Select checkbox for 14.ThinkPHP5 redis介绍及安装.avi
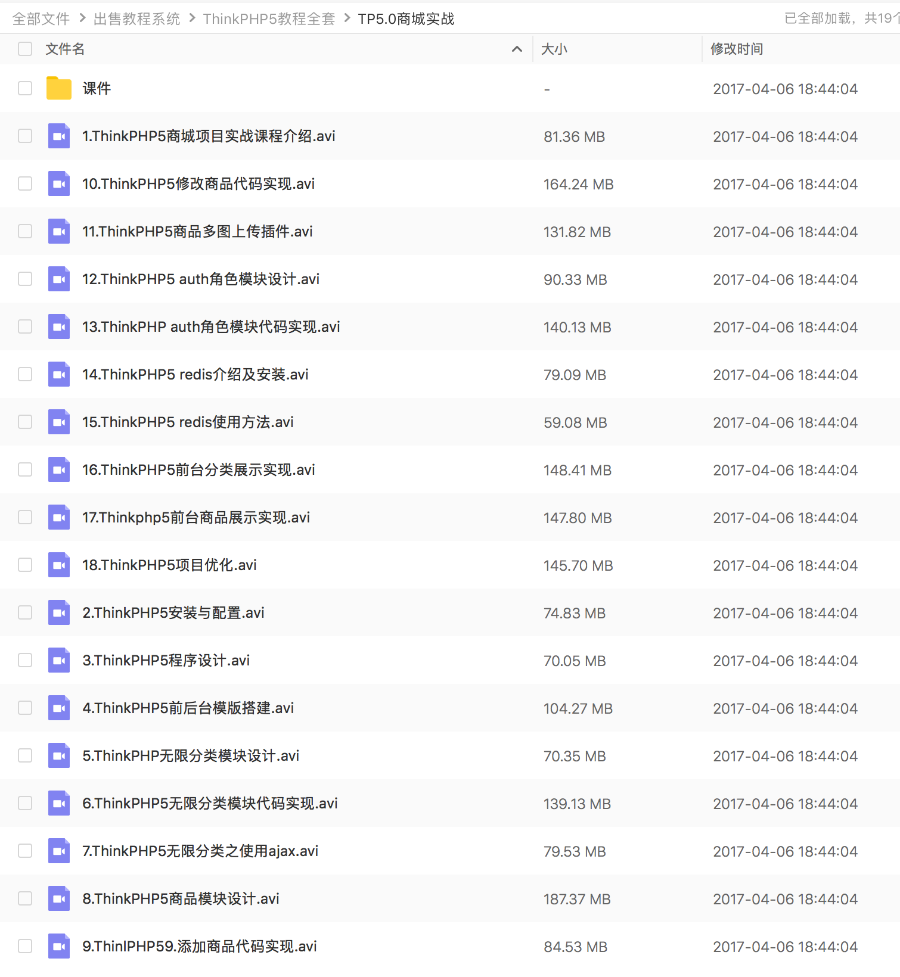Screen dimensions: 900x977 pos(25,374)
